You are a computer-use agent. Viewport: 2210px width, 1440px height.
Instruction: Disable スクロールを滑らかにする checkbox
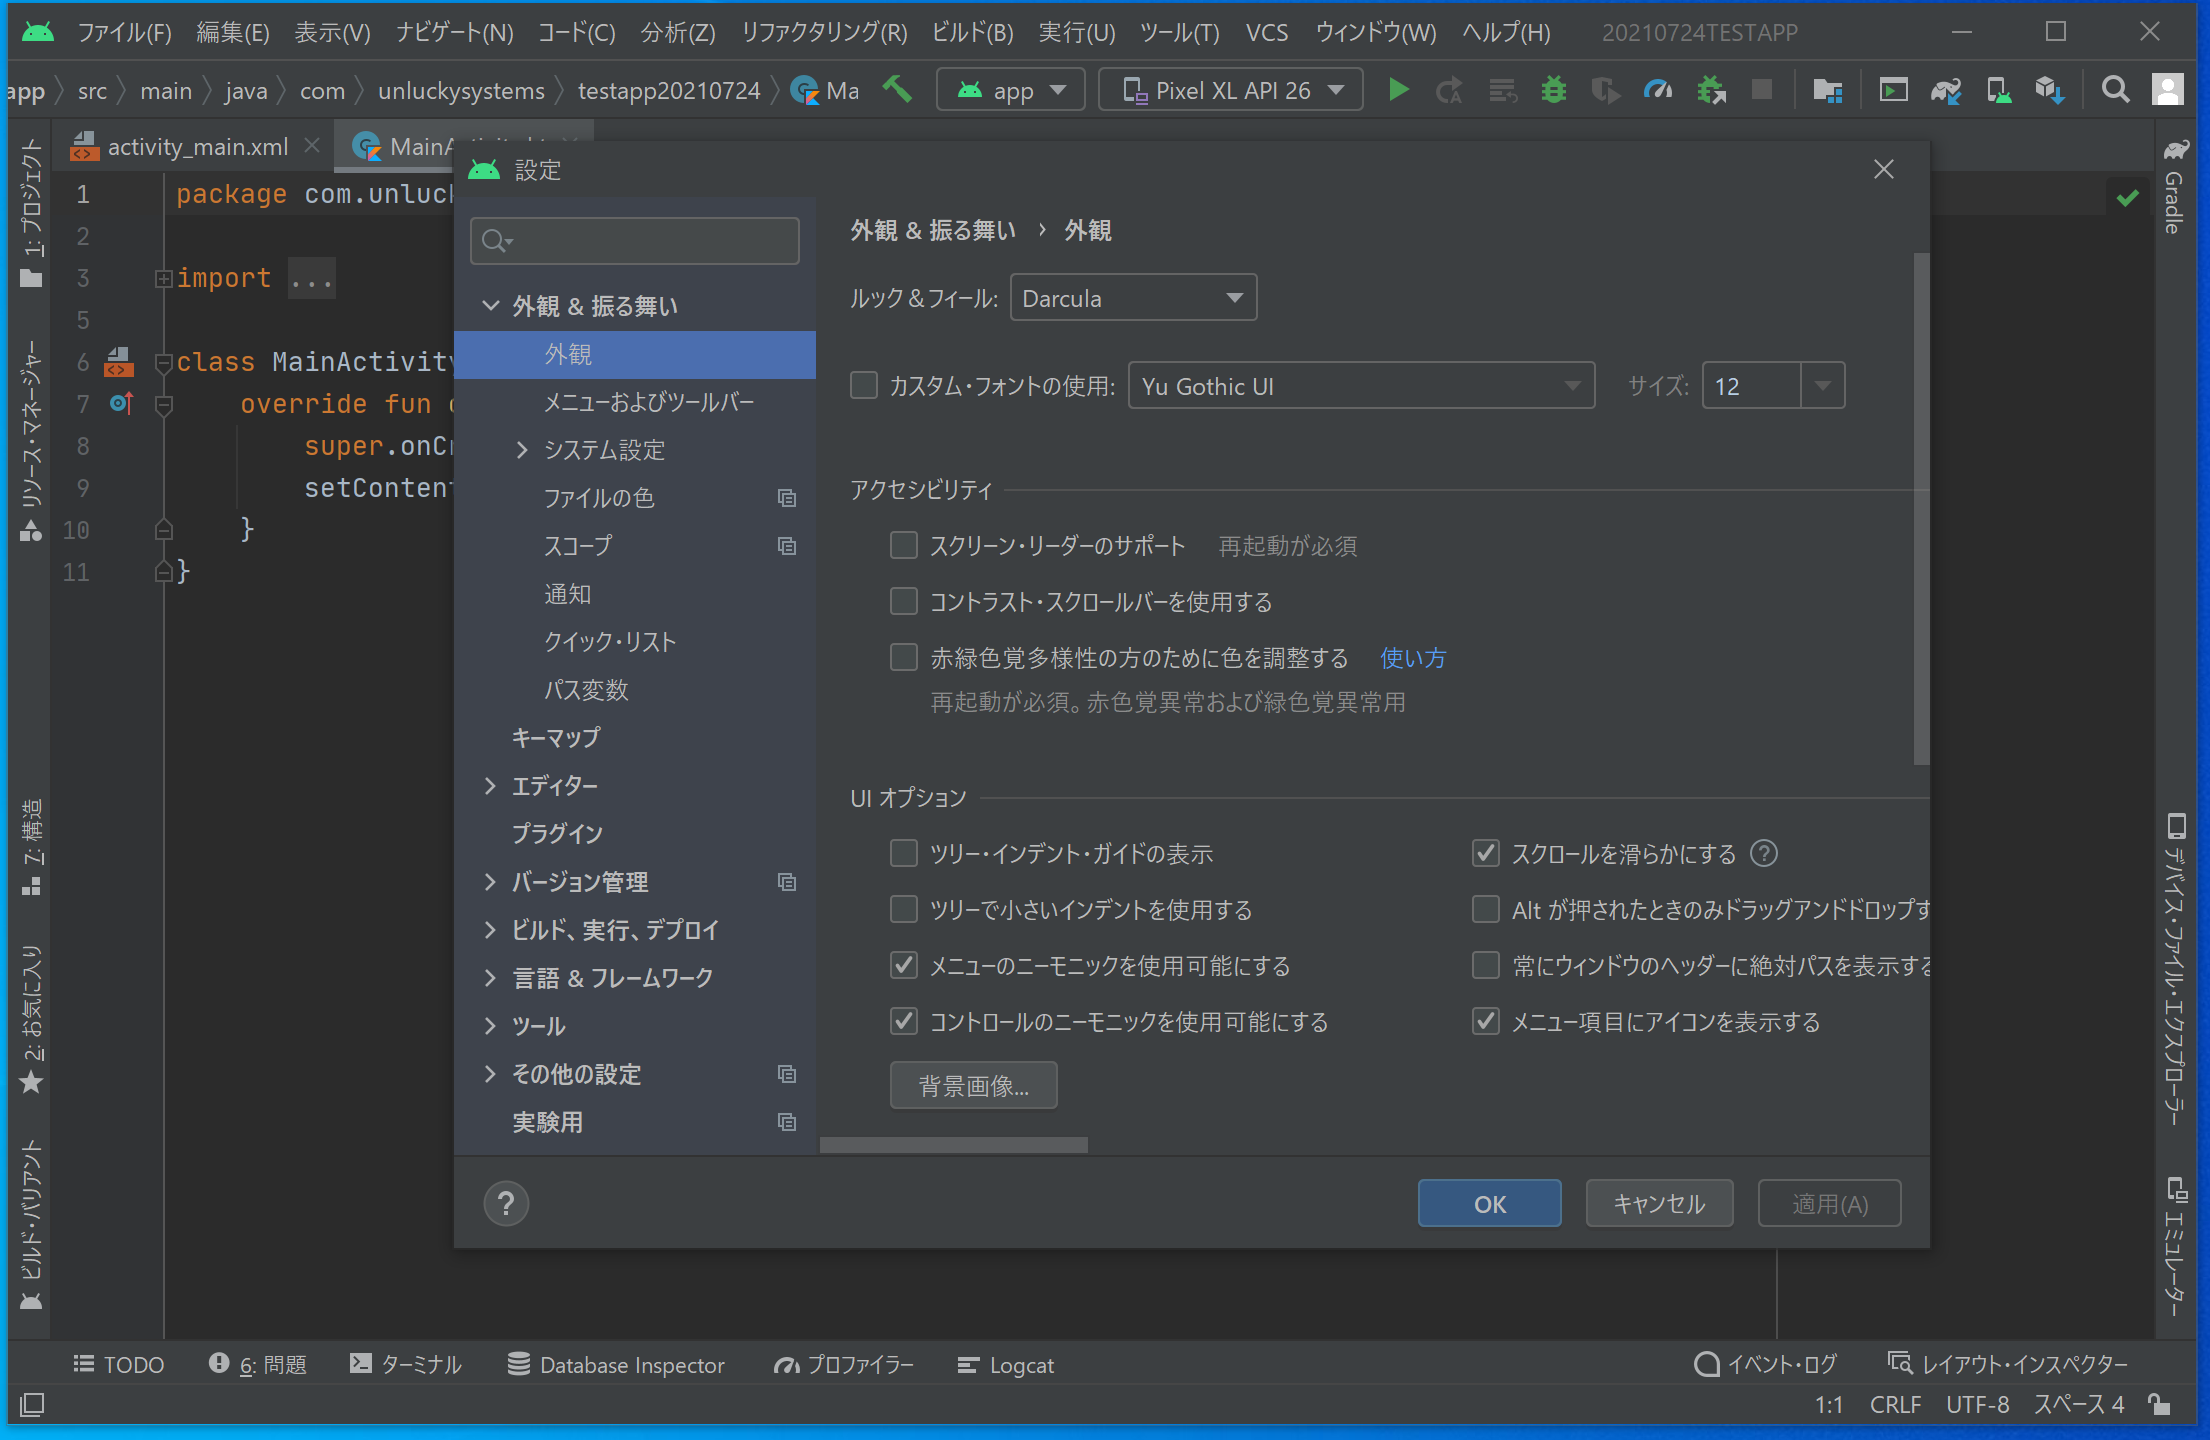[1486, 853]
